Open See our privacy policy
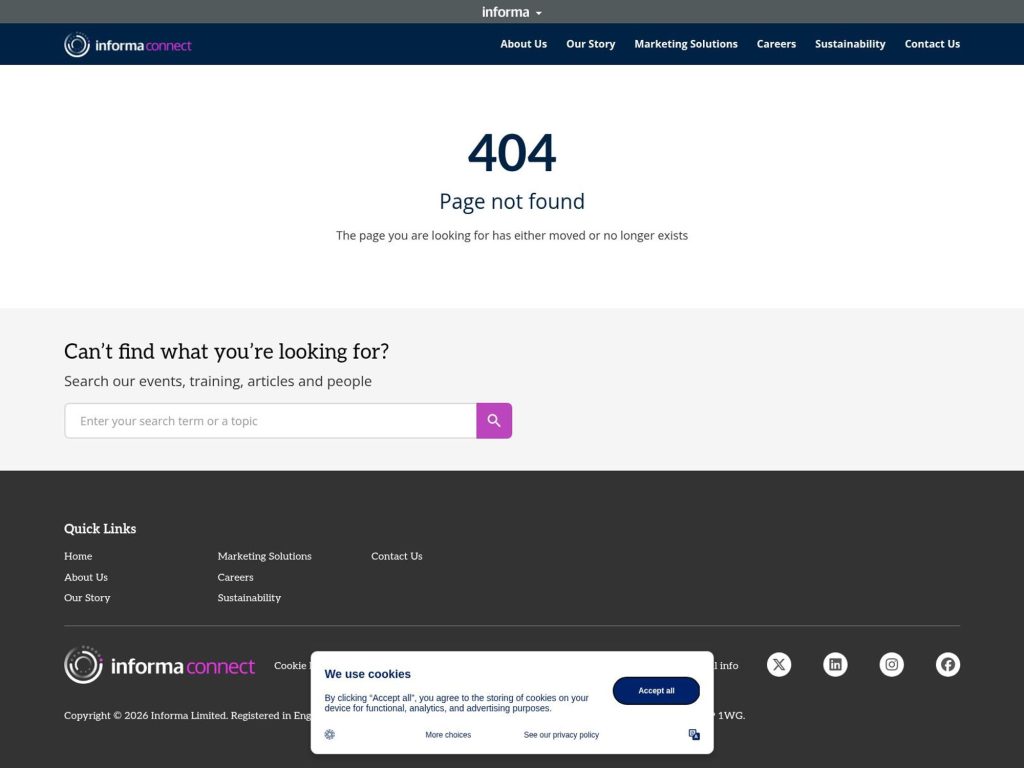The image size is (1024, 768). point(560,734)
